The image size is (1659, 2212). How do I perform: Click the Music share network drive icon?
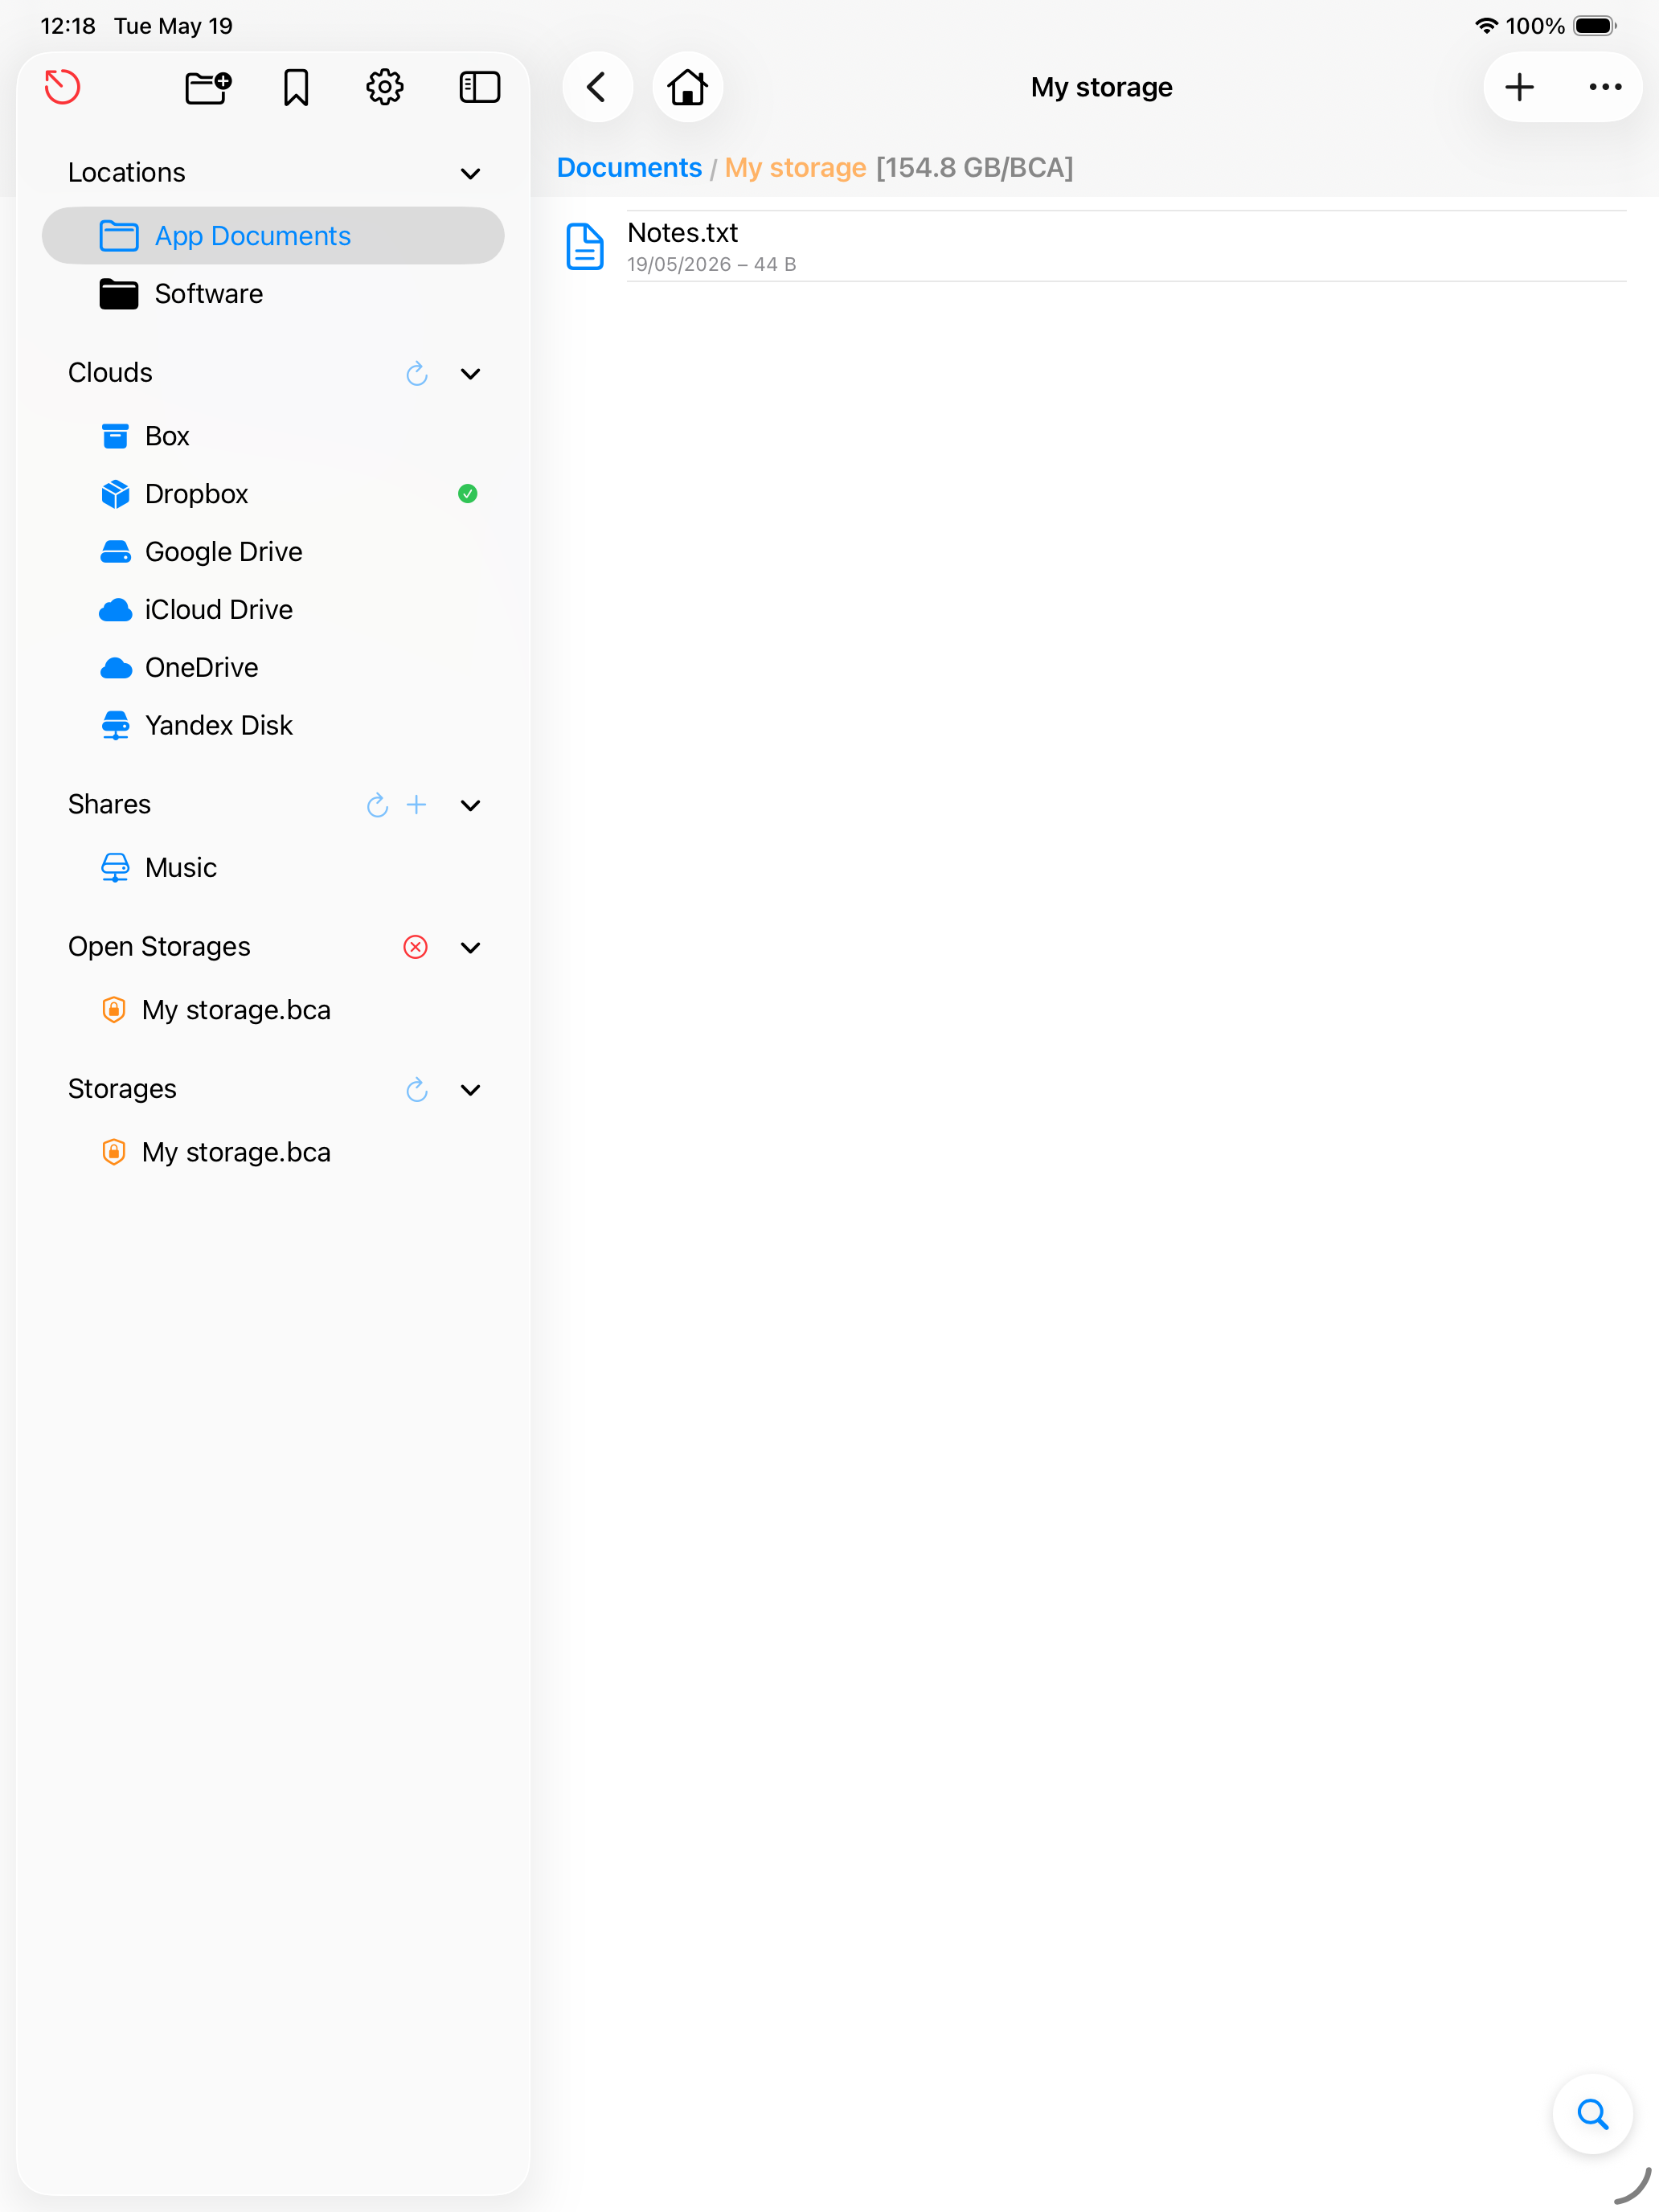point(116,868)
